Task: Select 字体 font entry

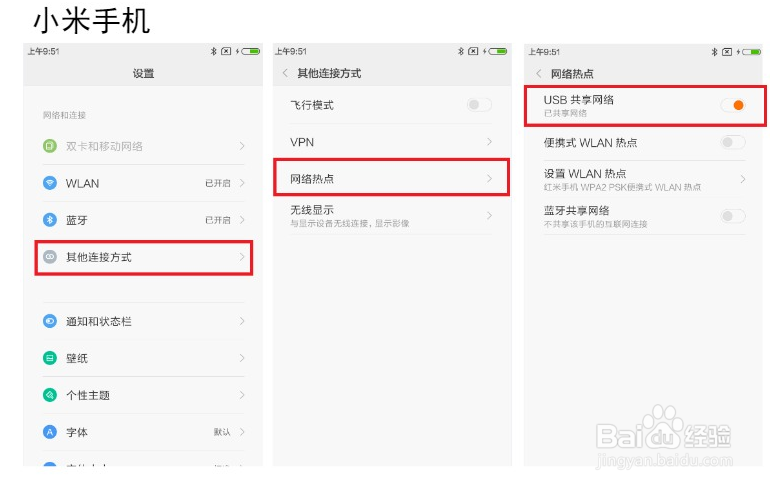Action: (x=144, y=432)
